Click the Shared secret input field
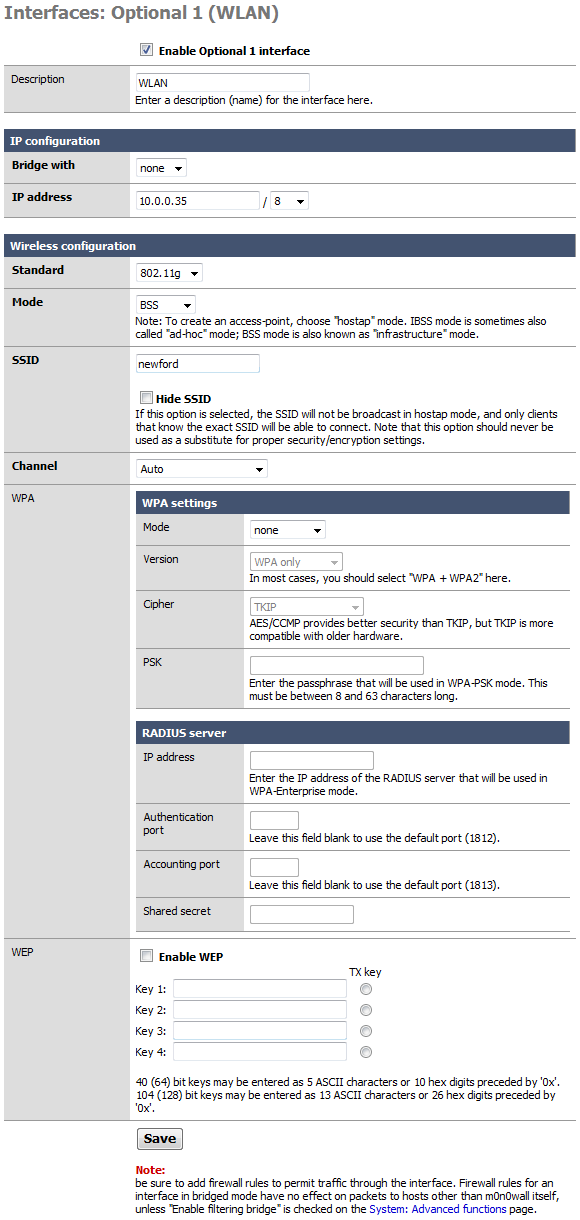580x1220 pixels. [x=302, y=914]
